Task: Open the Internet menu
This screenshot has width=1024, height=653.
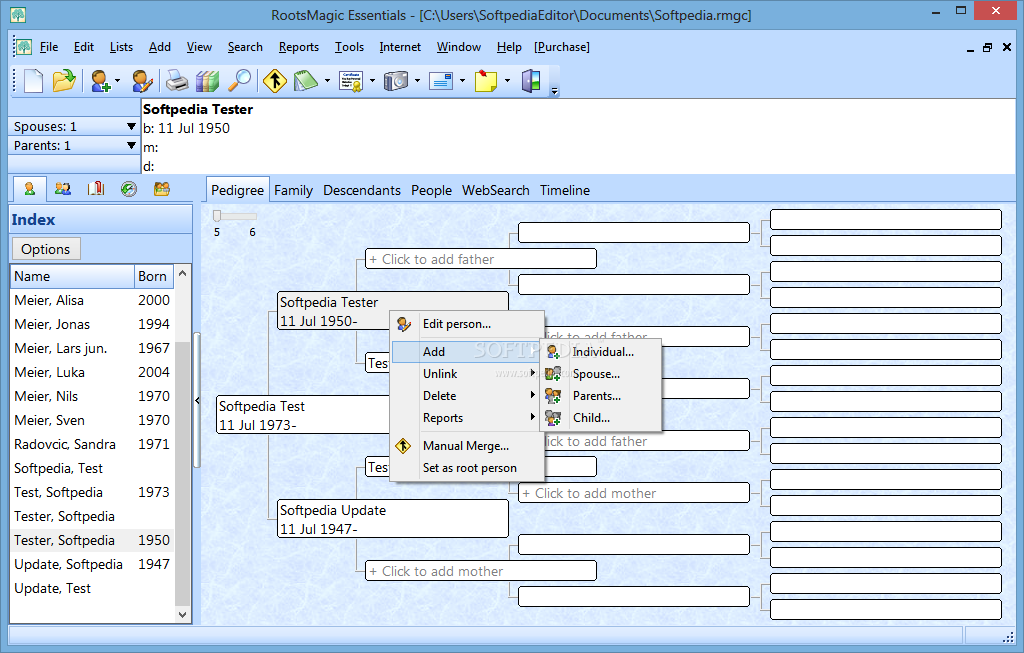Action: pyautogui.click(x=400, y=47)
